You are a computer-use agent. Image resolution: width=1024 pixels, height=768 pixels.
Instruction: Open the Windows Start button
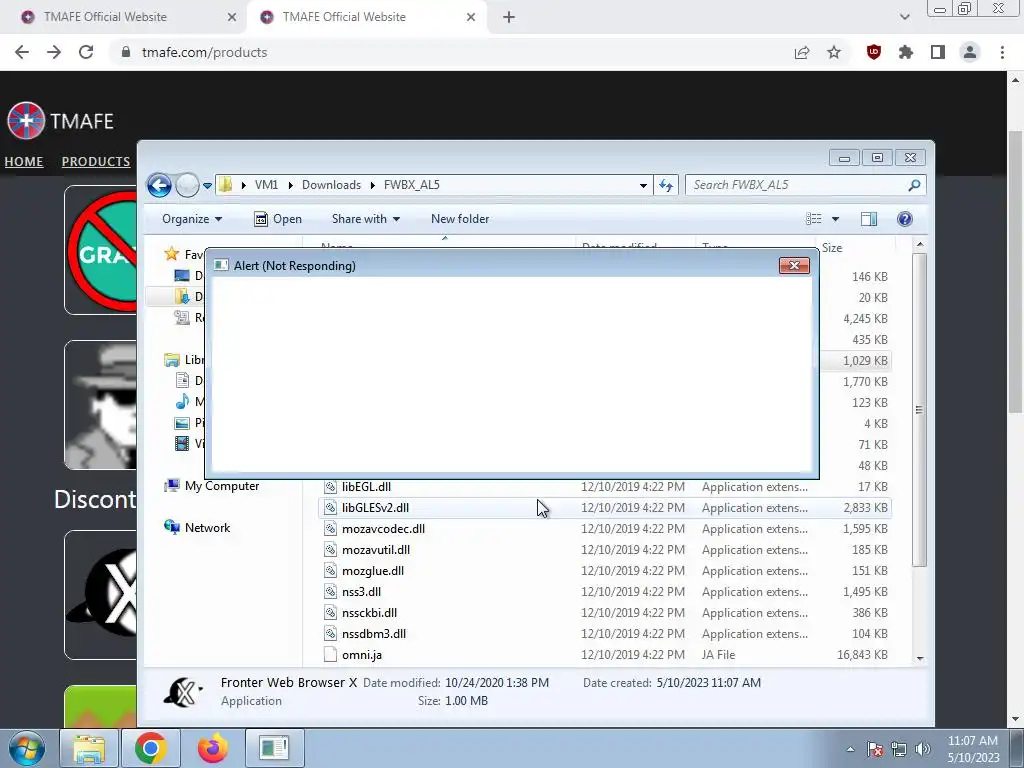coord(27,748)
